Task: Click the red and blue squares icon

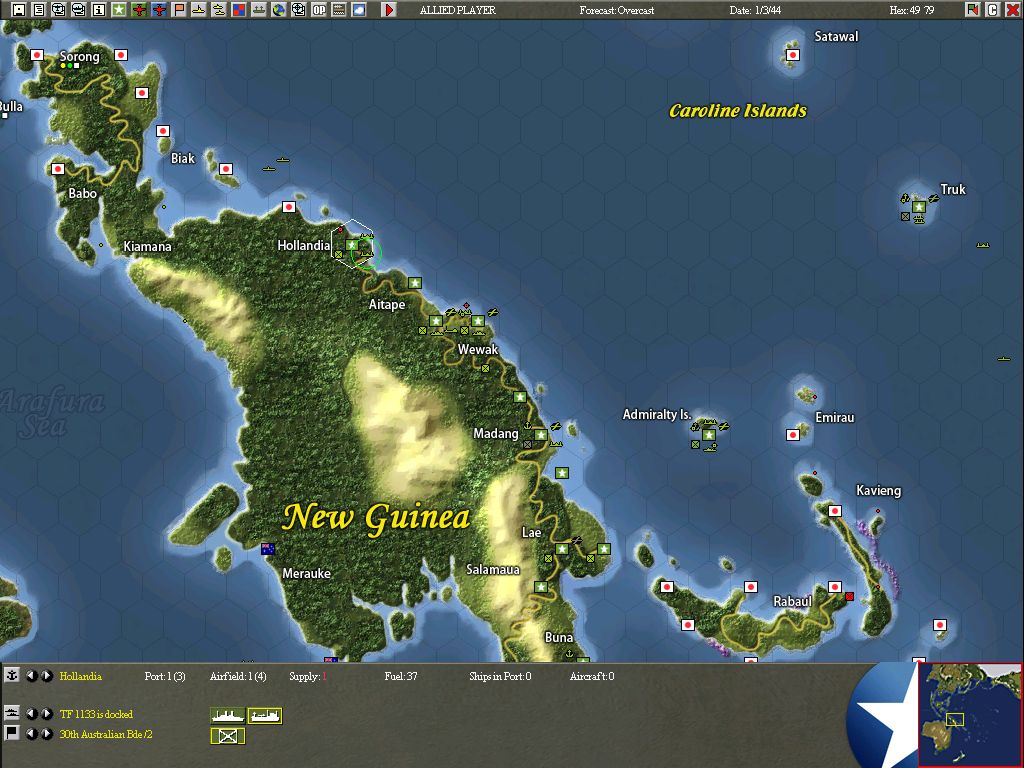Action: (x=239, y=10)
